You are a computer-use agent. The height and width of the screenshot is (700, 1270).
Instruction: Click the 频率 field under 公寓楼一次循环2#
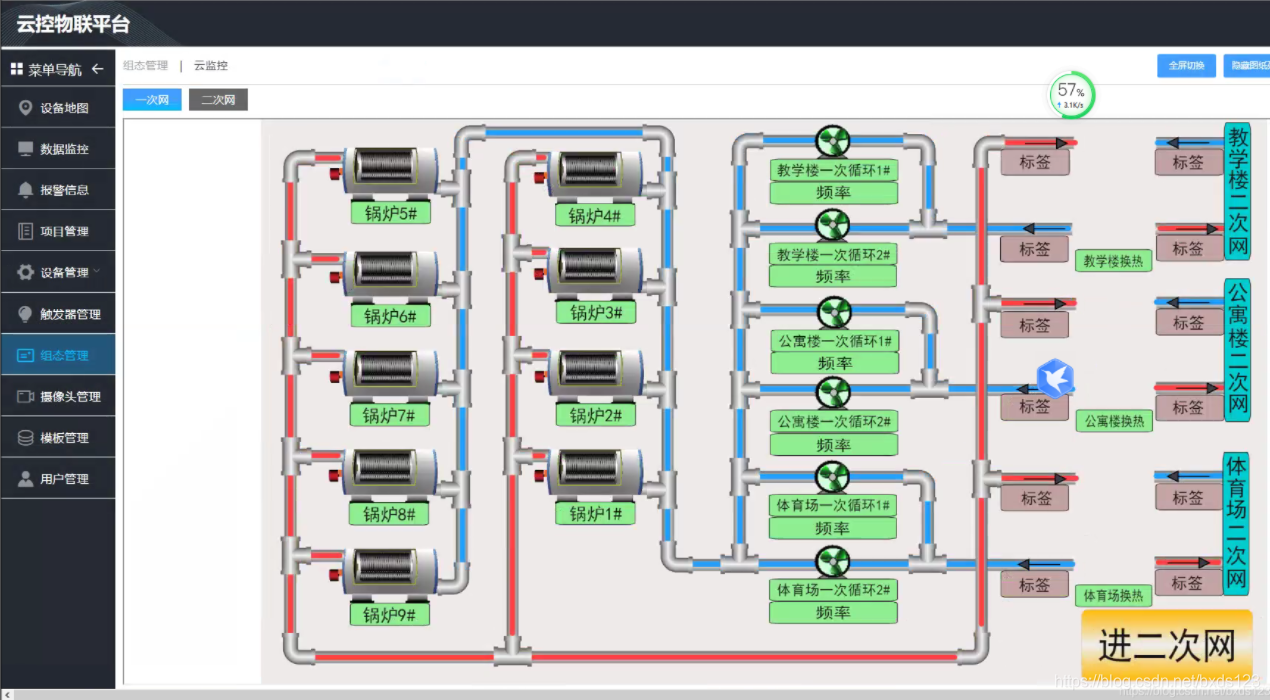coord(833,445)
